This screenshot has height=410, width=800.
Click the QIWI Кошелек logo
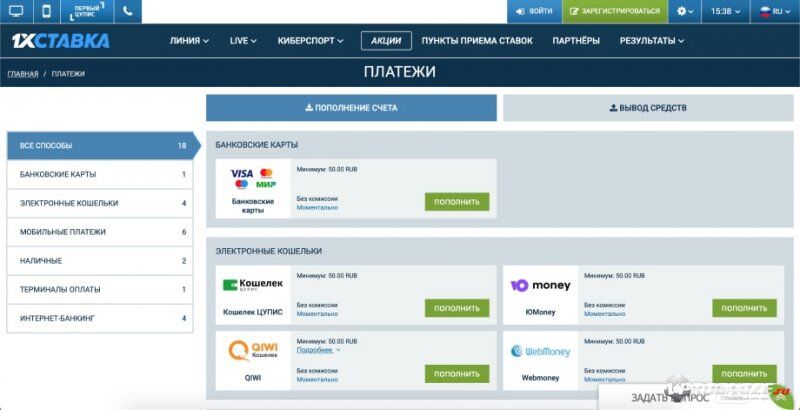click(x=253, y=350)
